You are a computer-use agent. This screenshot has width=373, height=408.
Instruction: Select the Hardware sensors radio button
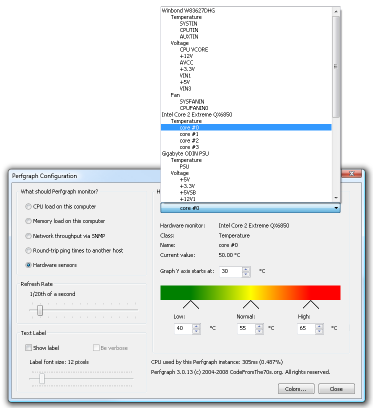(51, 265)
